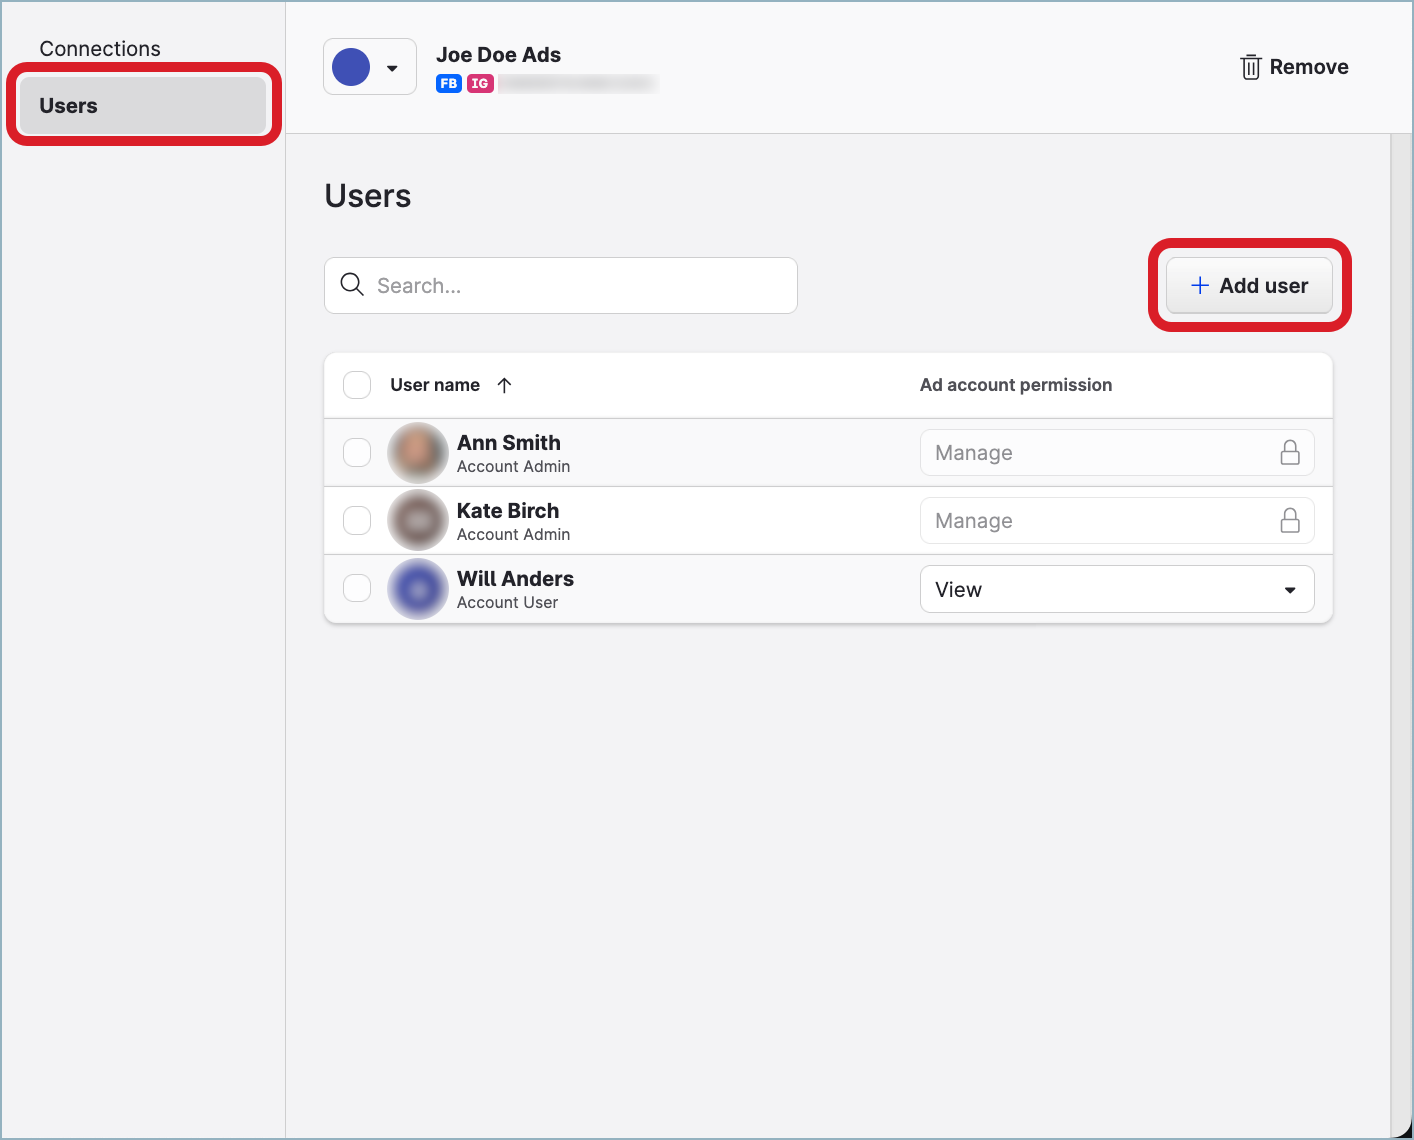The image size is (1414, 1140).
Task: Click the sort arrow next to User name
Action: [x=505, y=385]
